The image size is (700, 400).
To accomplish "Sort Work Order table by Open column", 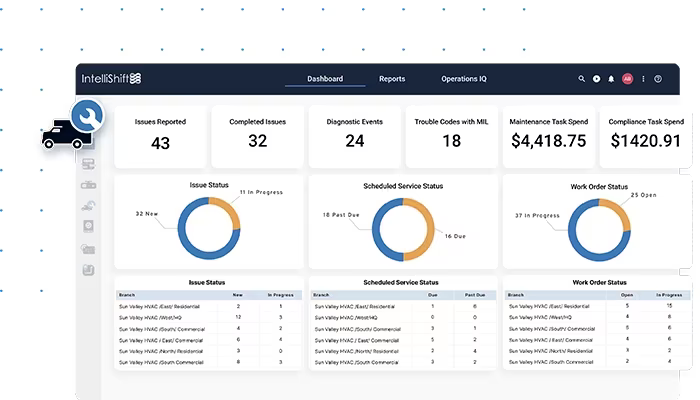I will pyautogui.click(x=627, y=295).
